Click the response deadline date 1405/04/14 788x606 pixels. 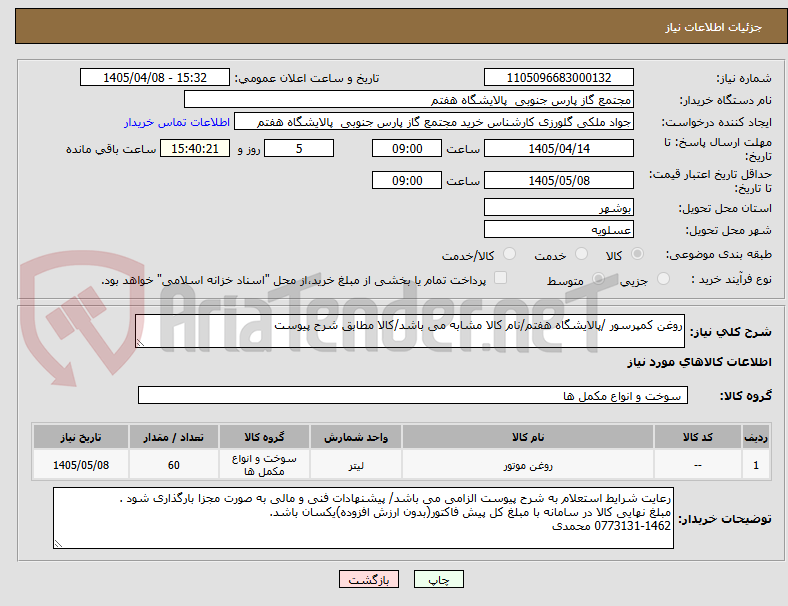(558, 148)
